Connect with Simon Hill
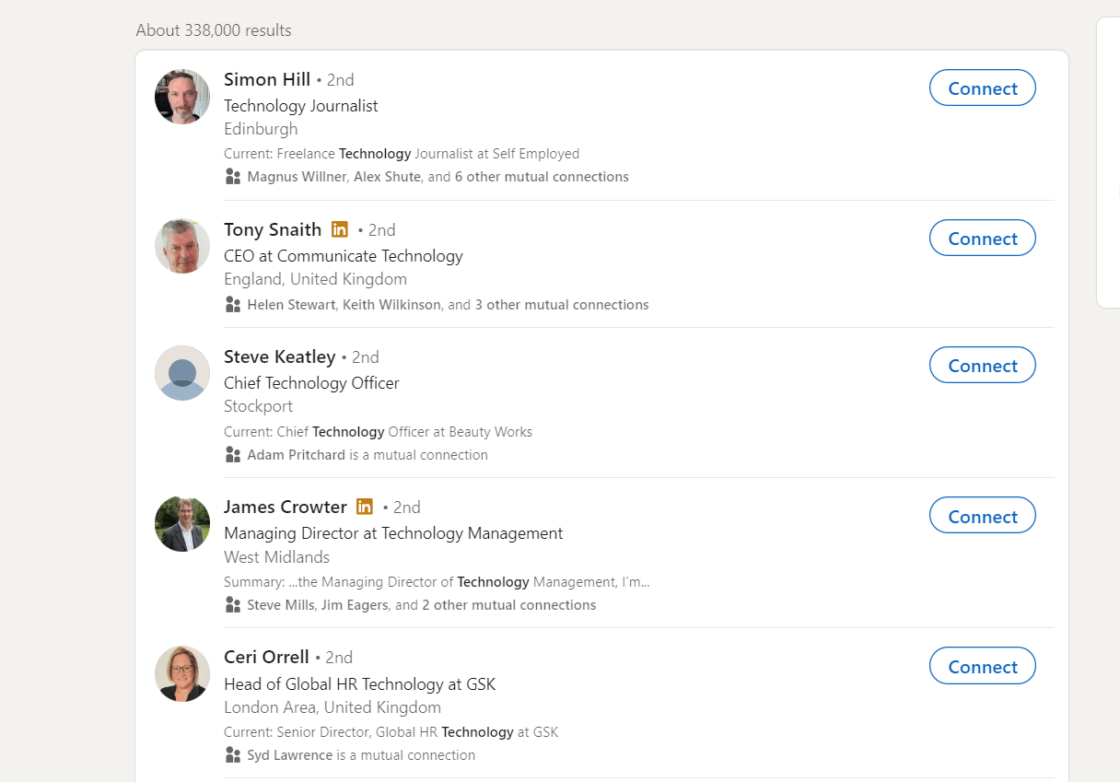This screenshot has height=782, width=1120. coord(982,87)
